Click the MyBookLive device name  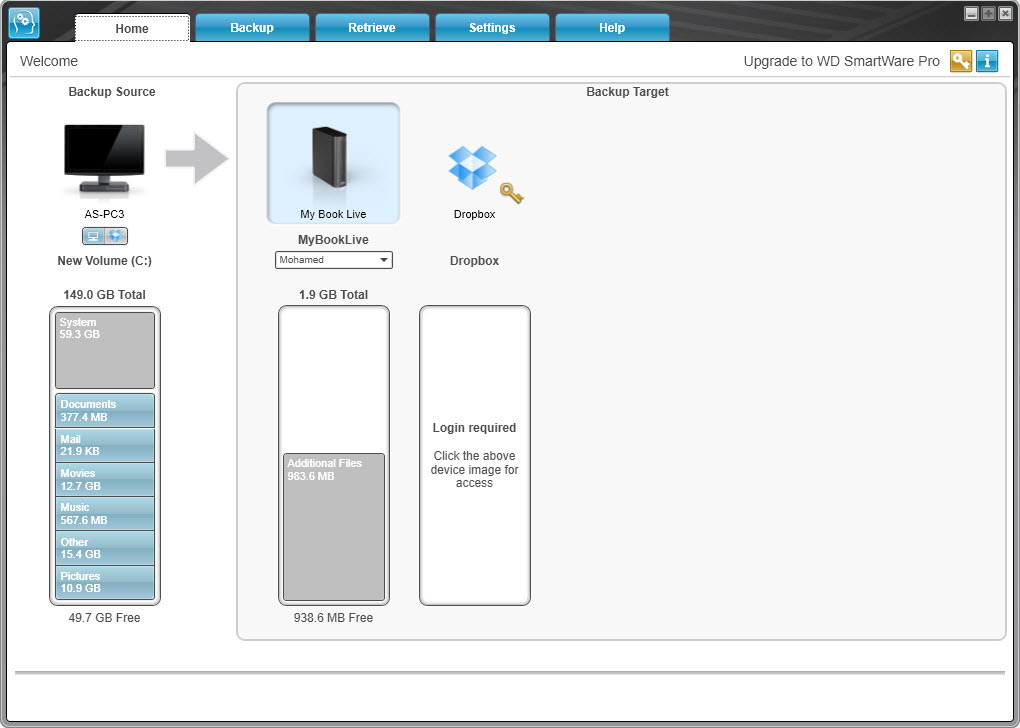point(333,240)
